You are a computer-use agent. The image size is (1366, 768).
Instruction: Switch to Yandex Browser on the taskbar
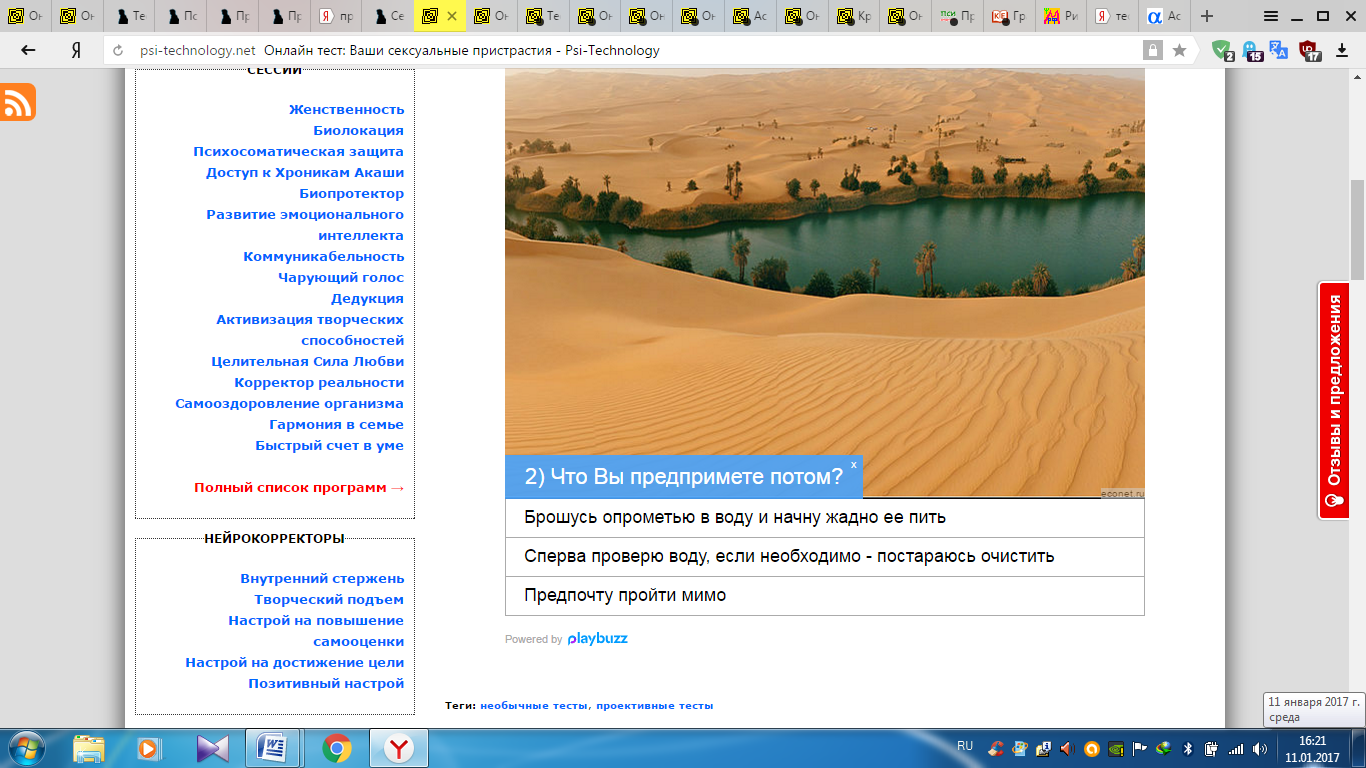click(x=399, y=748)
